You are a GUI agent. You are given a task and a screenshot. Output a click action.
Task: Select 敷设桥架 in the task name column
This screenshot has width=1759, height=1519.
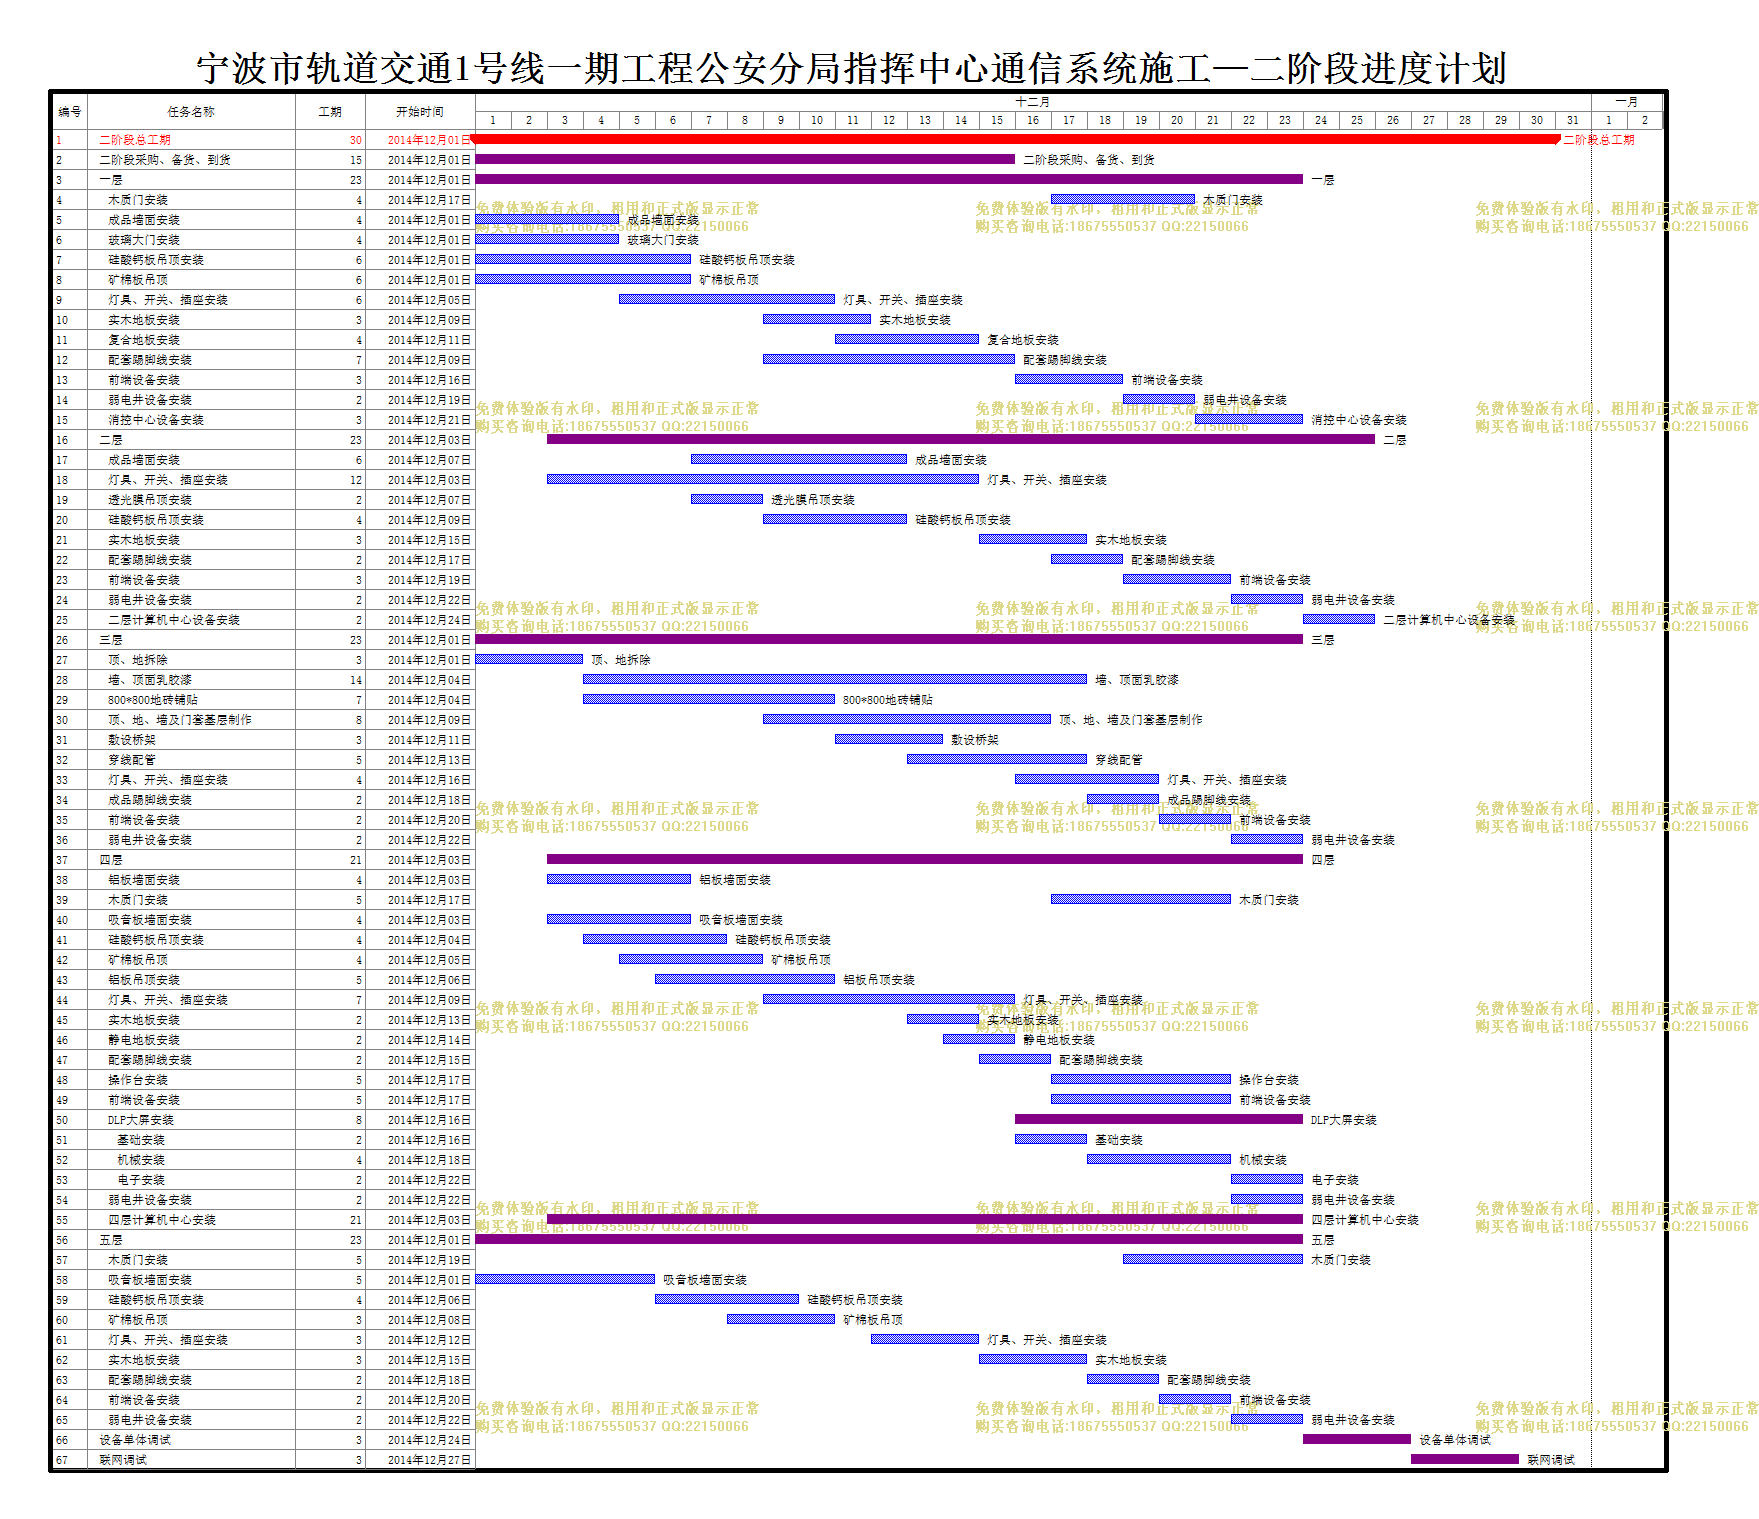click(x=132, y=740)
